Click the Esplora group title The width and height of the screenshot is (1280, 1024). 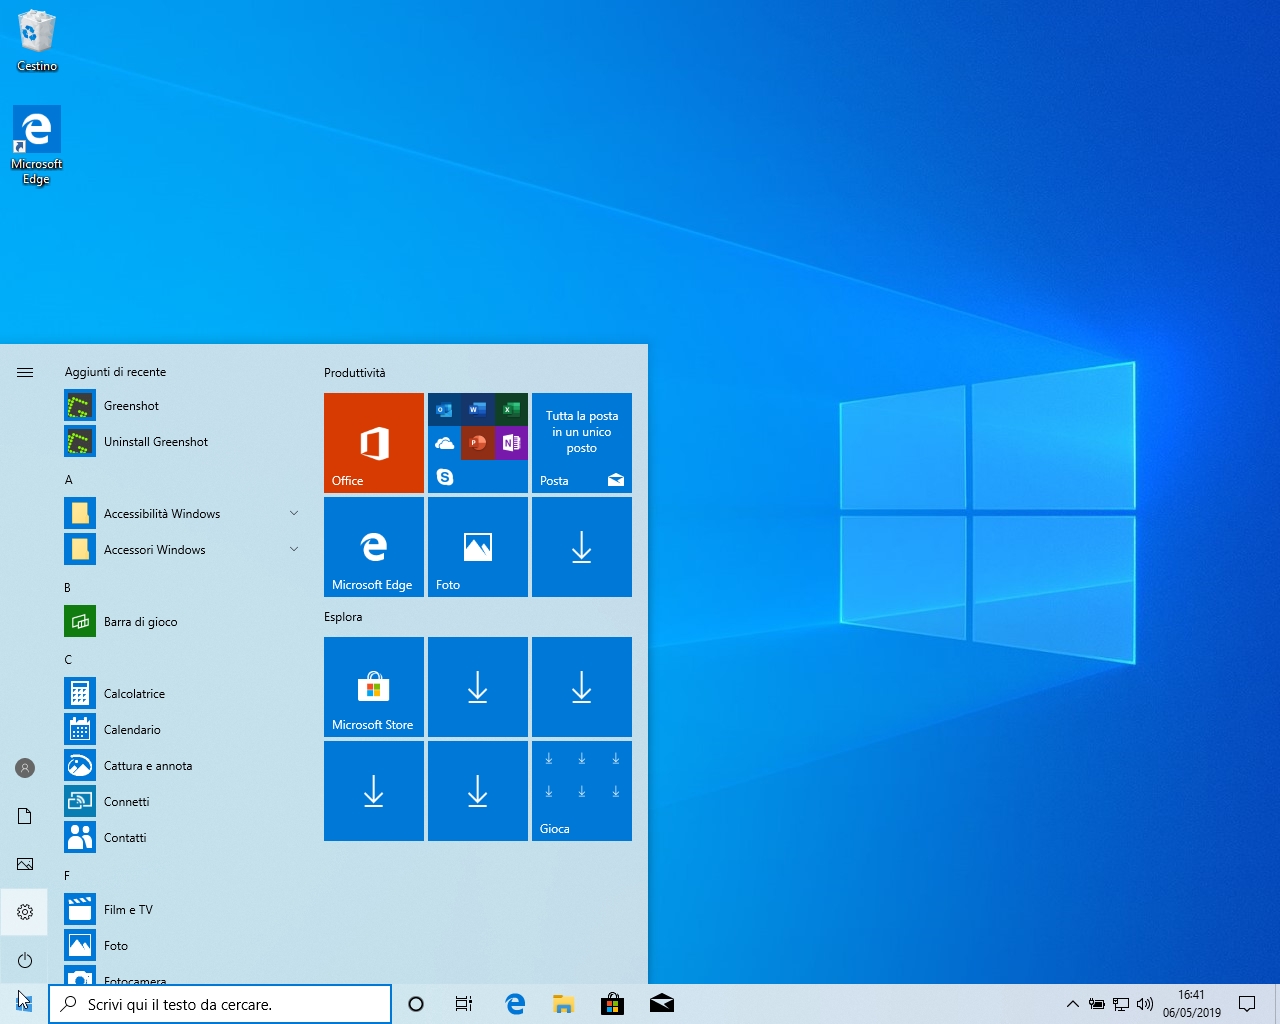[343, 617]
